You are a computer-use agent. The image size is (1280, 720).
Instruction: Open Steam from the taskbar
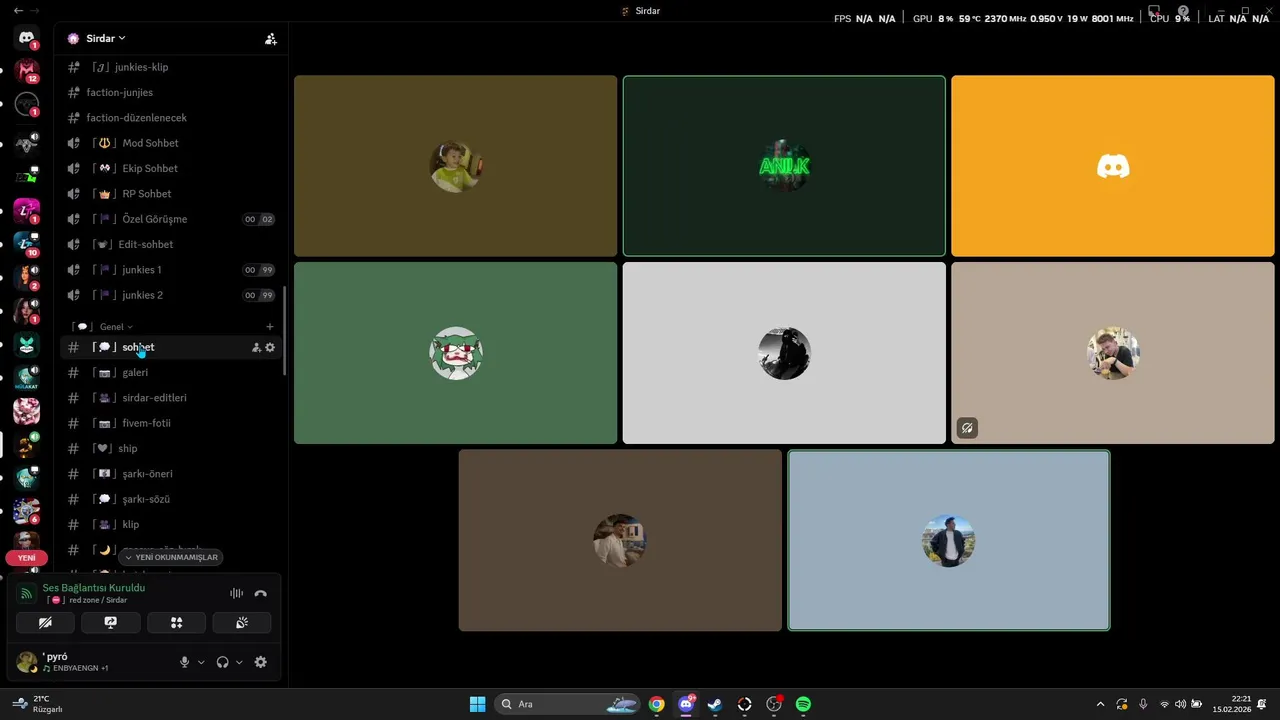[x=715, y=704]
